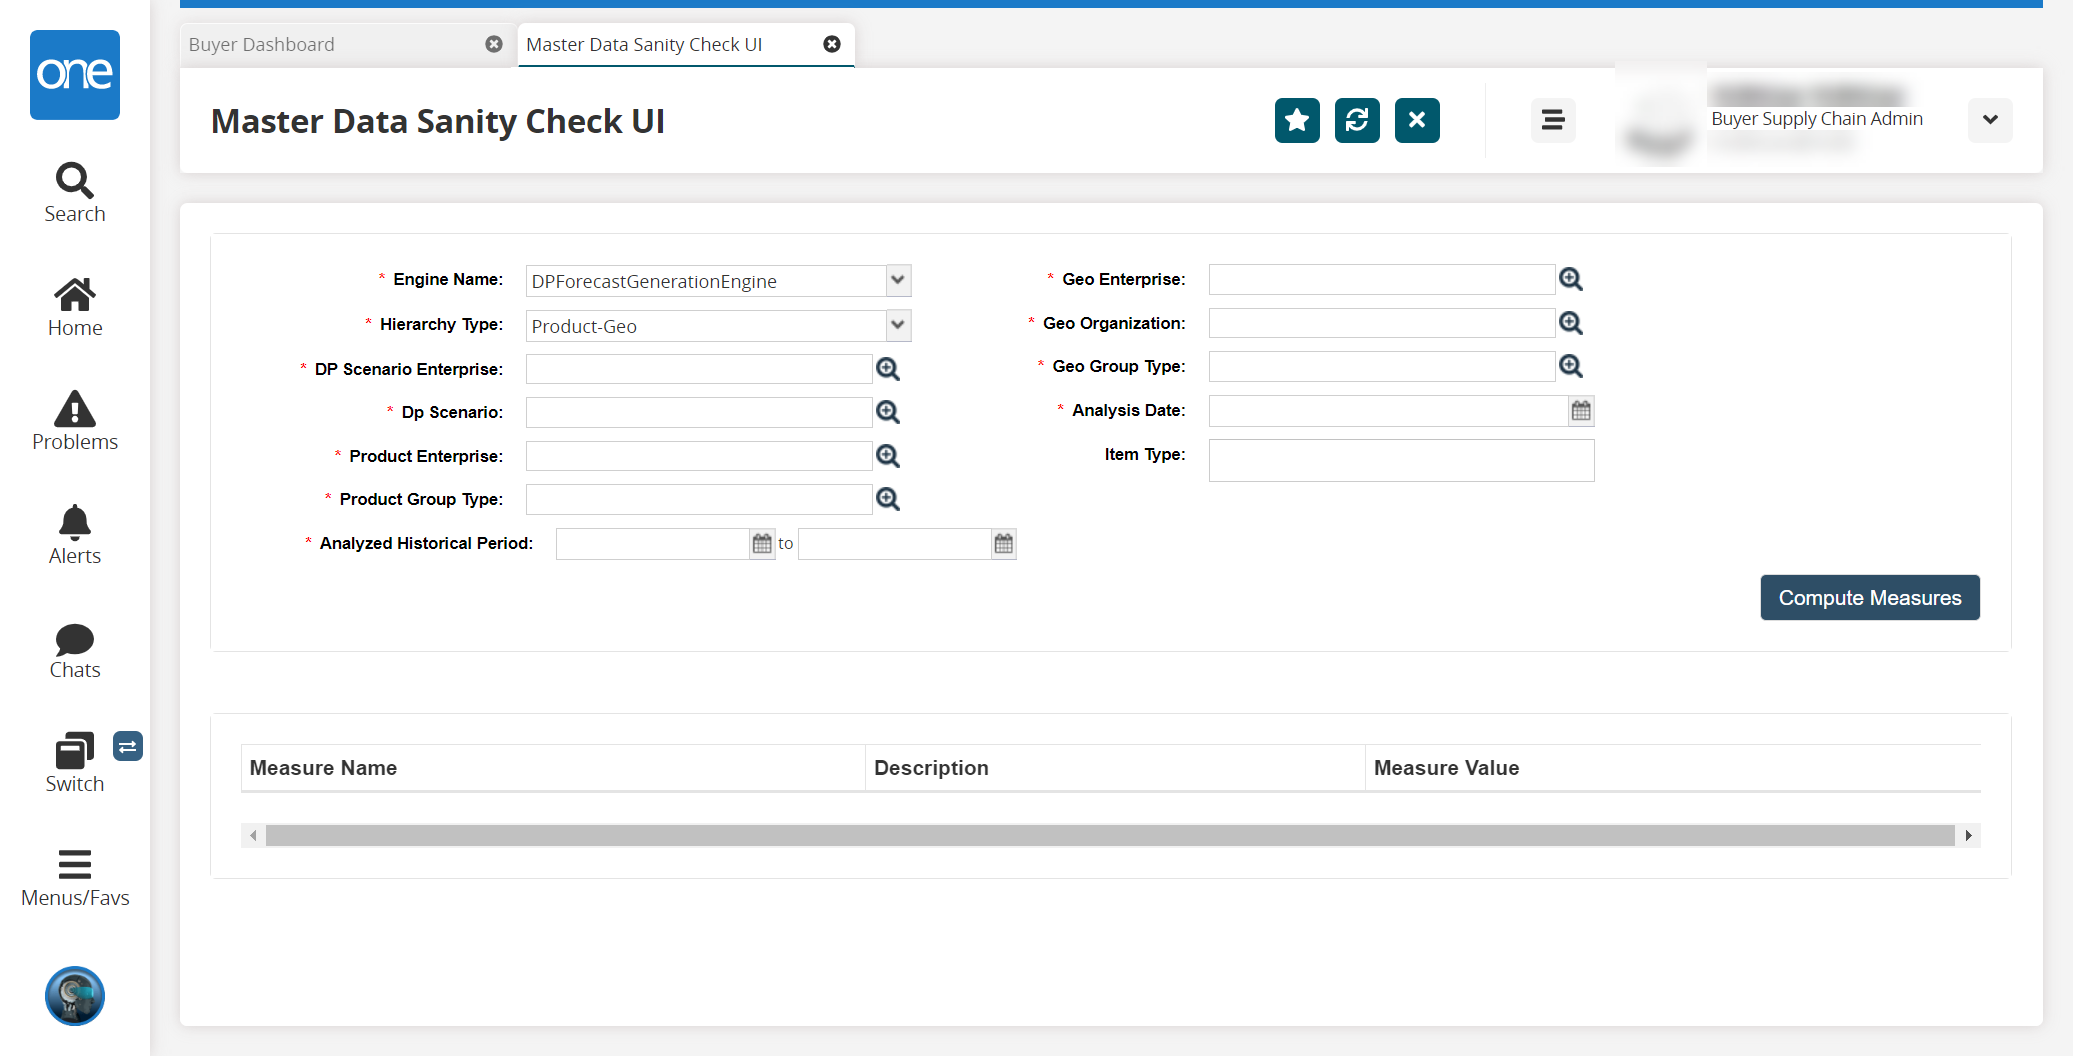
Task: Click the refresh icon in header
Action: (x=1357, y=121)
